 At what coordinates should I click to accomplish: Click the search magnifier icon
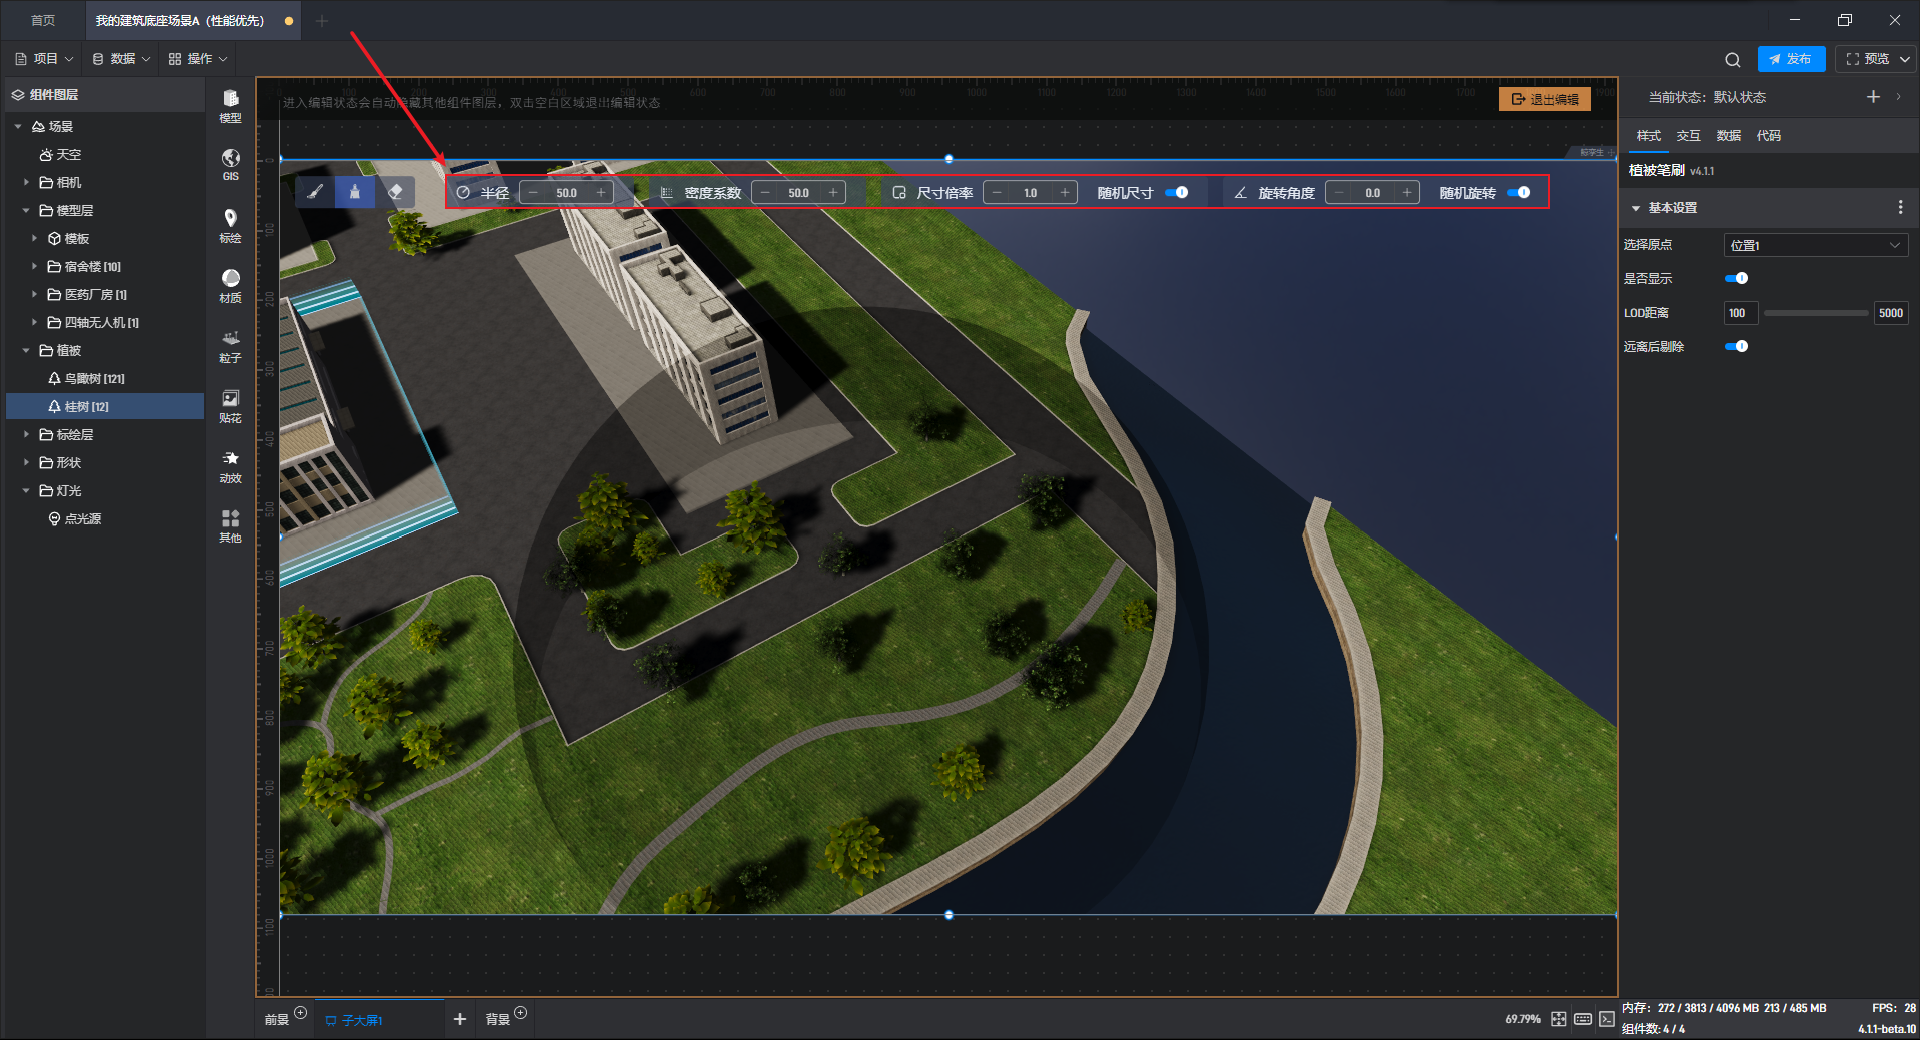(x=1732, y=60)
